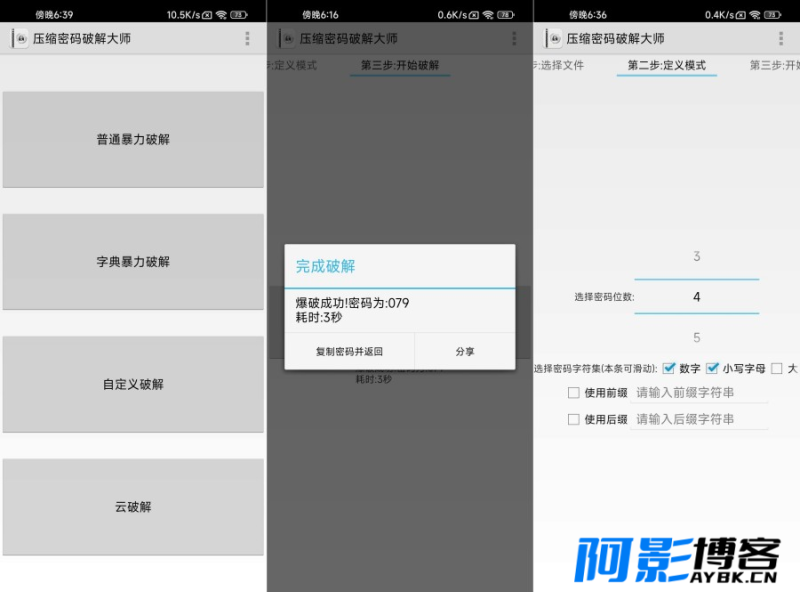Tap the 选择密码位数: label
Image resolution: width=800 pixels, height=592 pixels.
tap(605, 297)
